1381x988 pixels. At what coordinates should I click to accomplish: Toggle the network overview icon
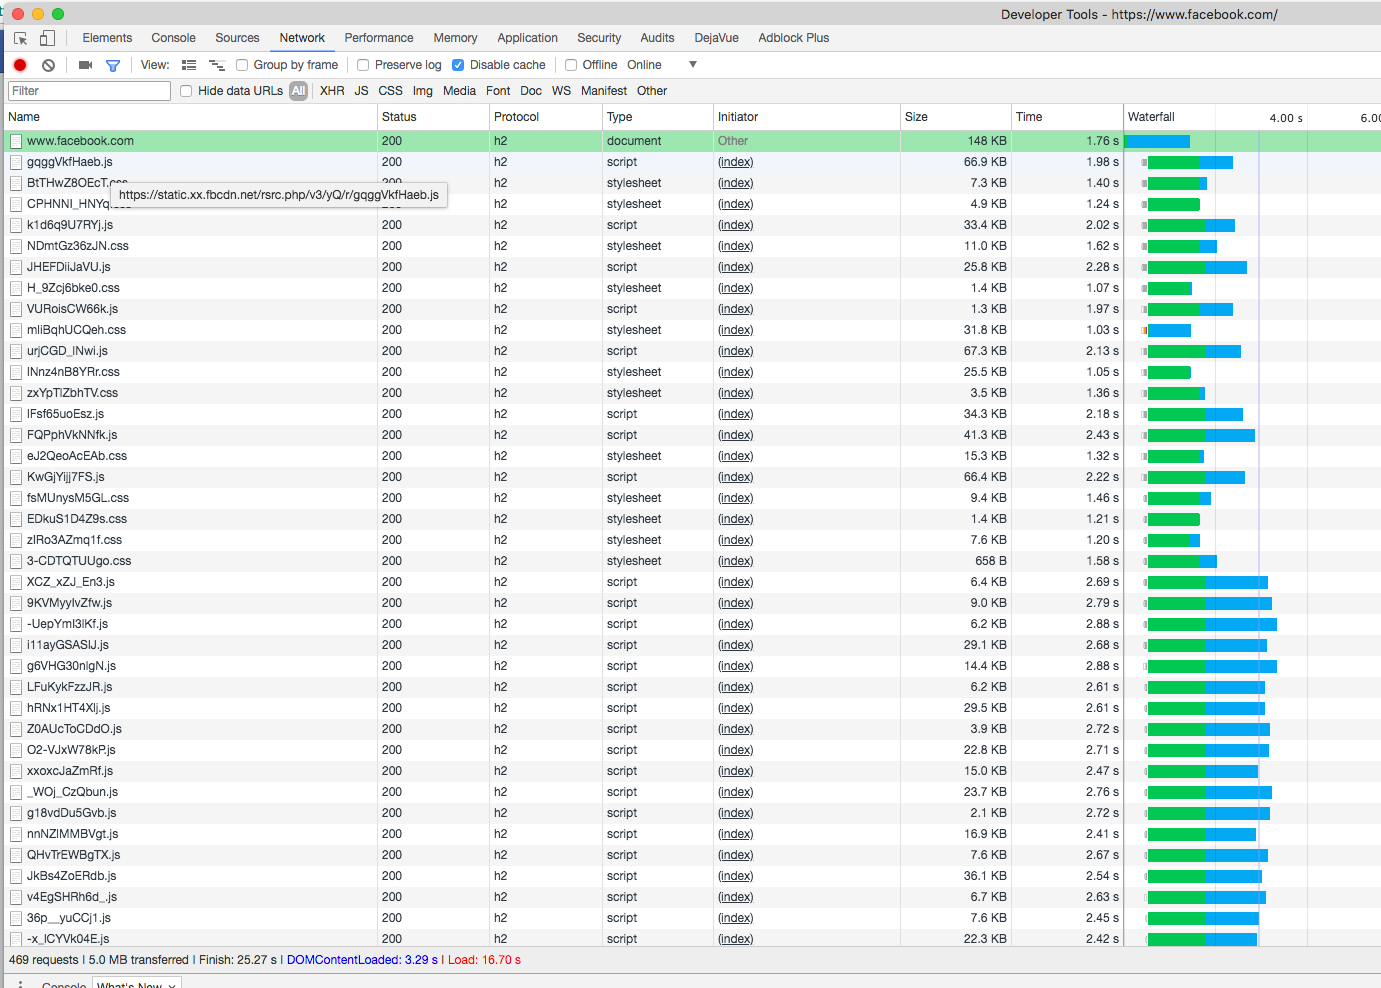click(216, 65)
